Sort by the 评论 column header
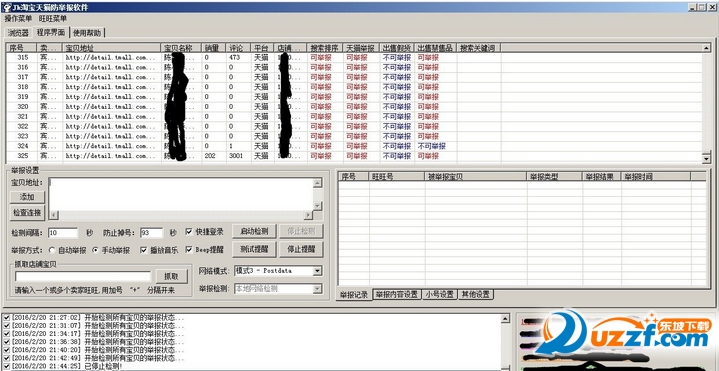This screenshot has width=719, height=371. coord(239,48)
